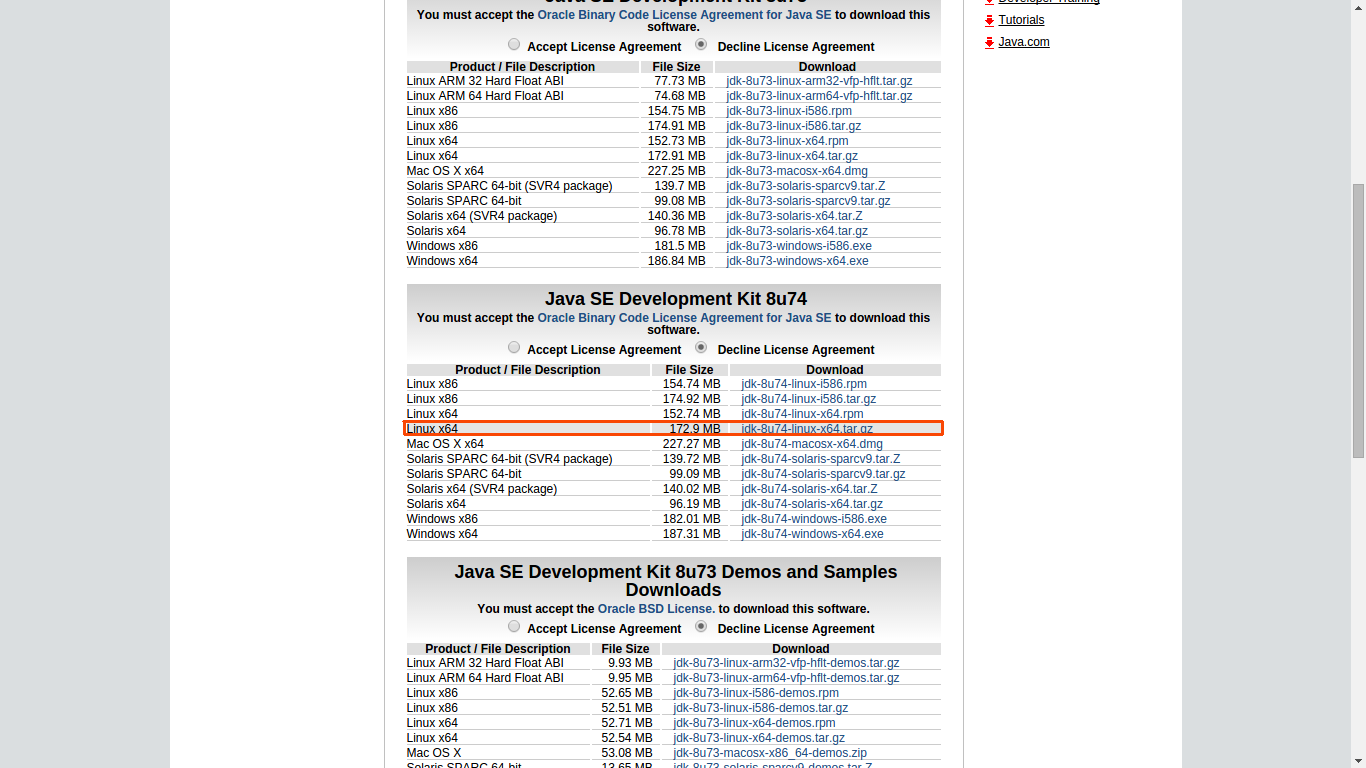
Task: Download jdk-8u73-linux-x64-demos.rpm
Action: pos(754,723)
